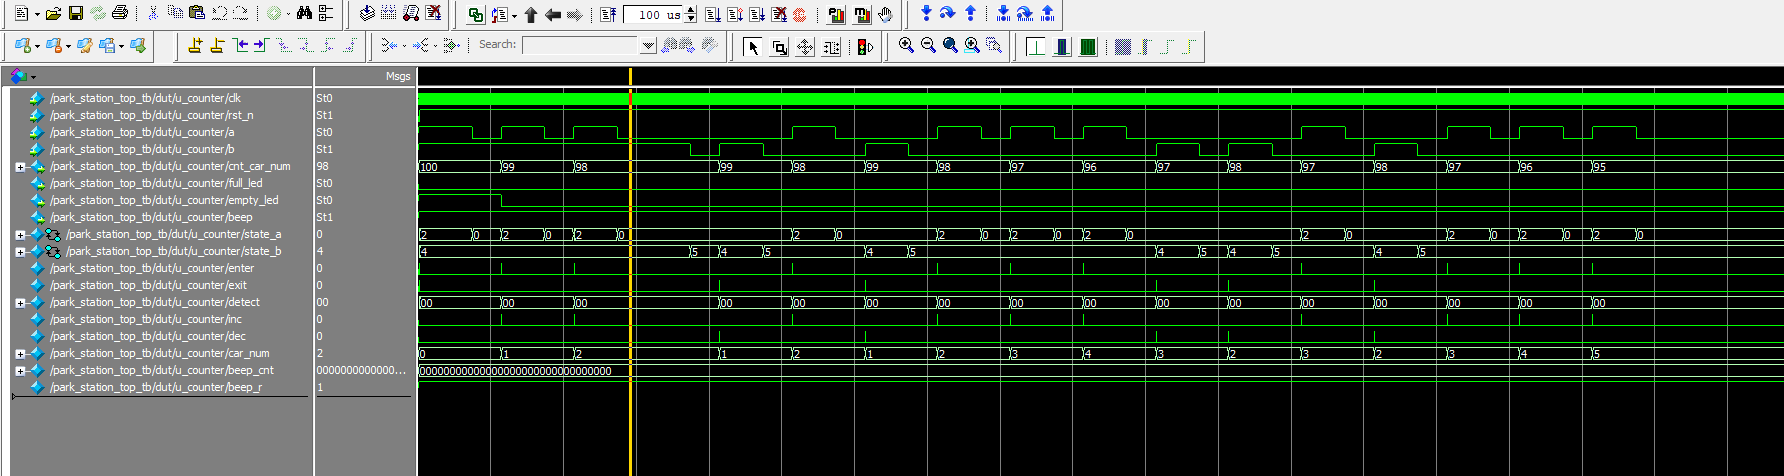The width and height of the screenshot is (1784, 476).
Task: Click the waveform value 100 in cnt_car_num
Action: 429,167
